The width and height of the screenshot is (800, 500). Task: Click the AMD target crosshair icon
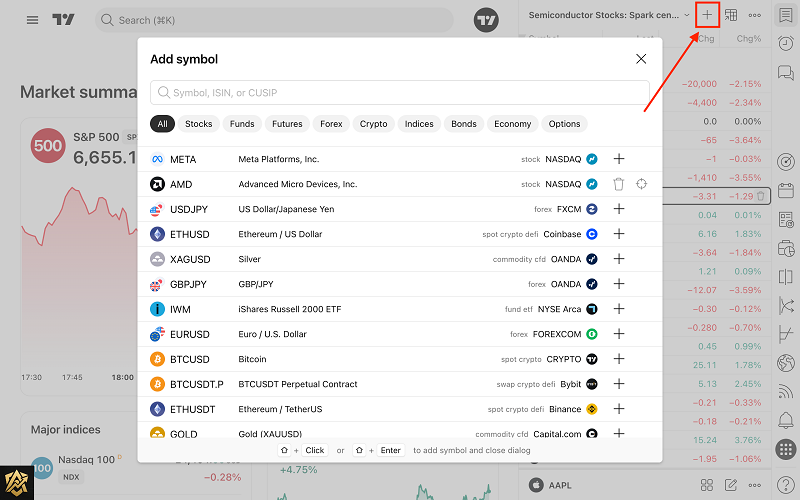click(641, 184)
